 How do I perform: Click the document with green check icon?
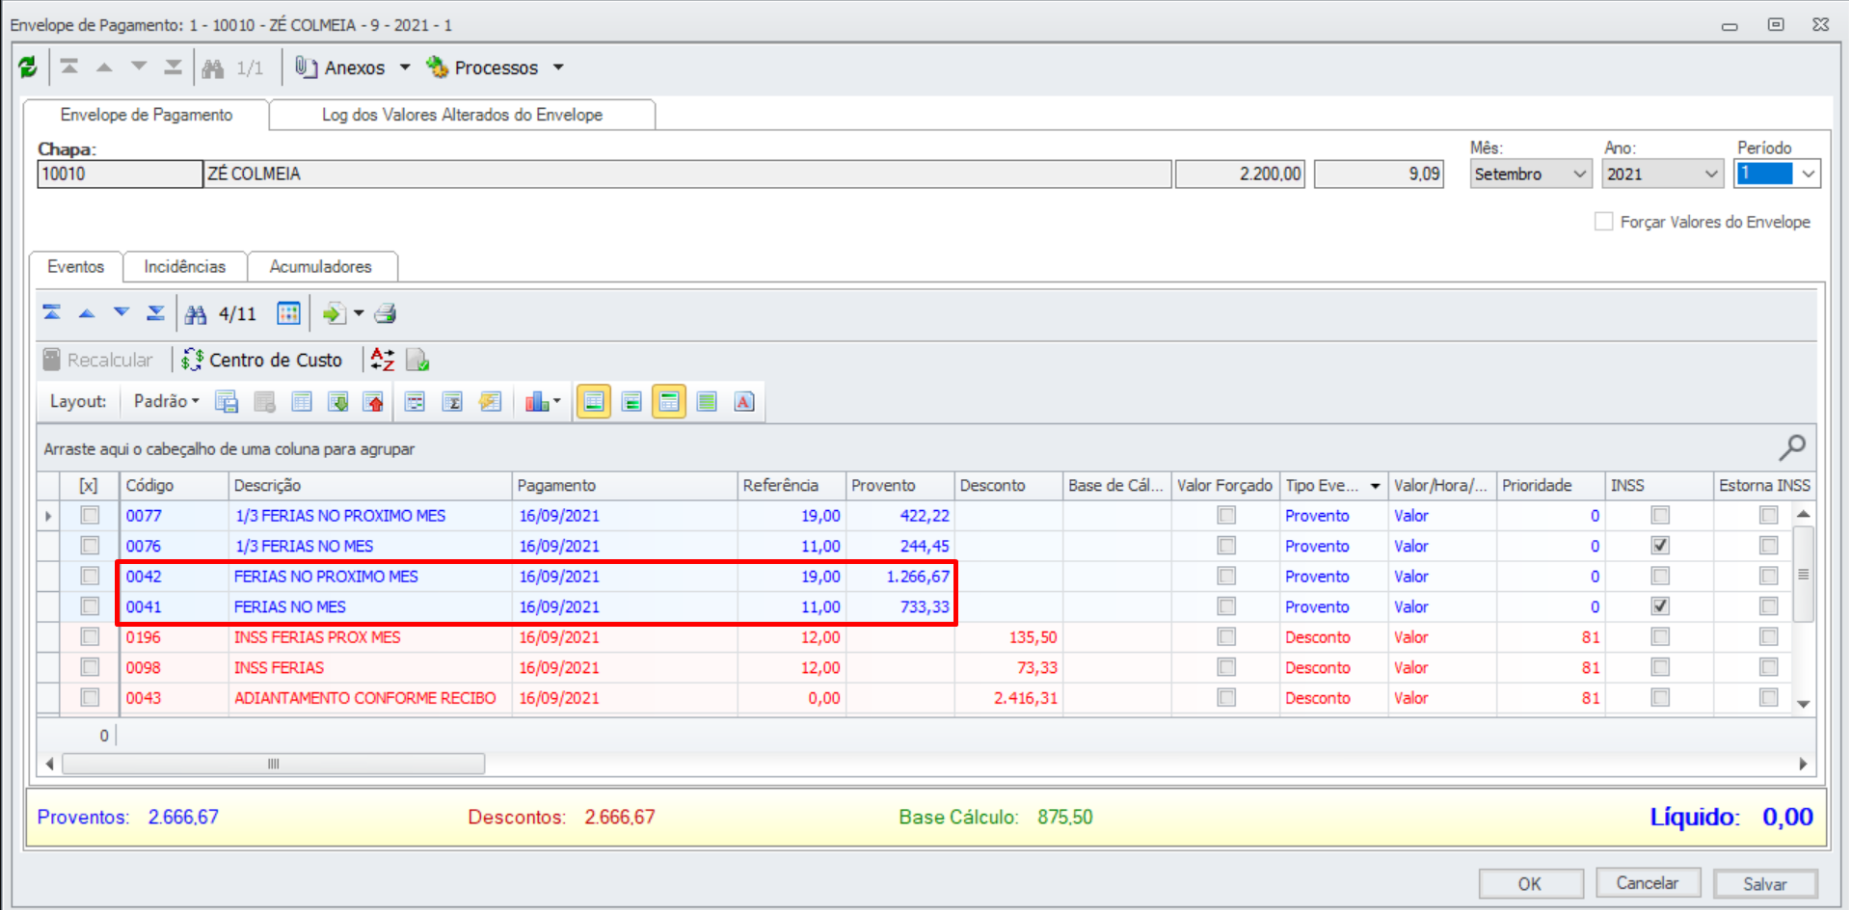[418, 359]
